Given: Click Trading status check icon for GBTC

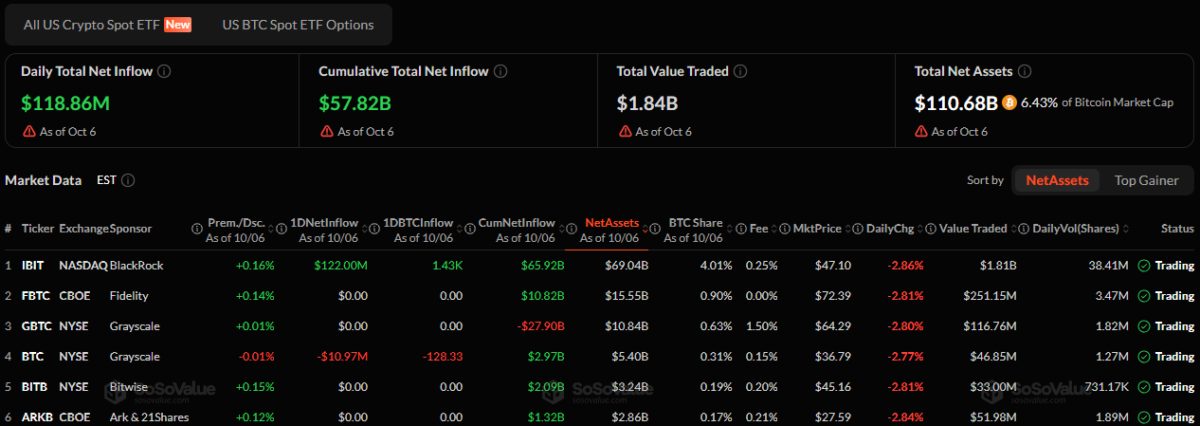Looking at the screenshot, I should click(1144, 326).
